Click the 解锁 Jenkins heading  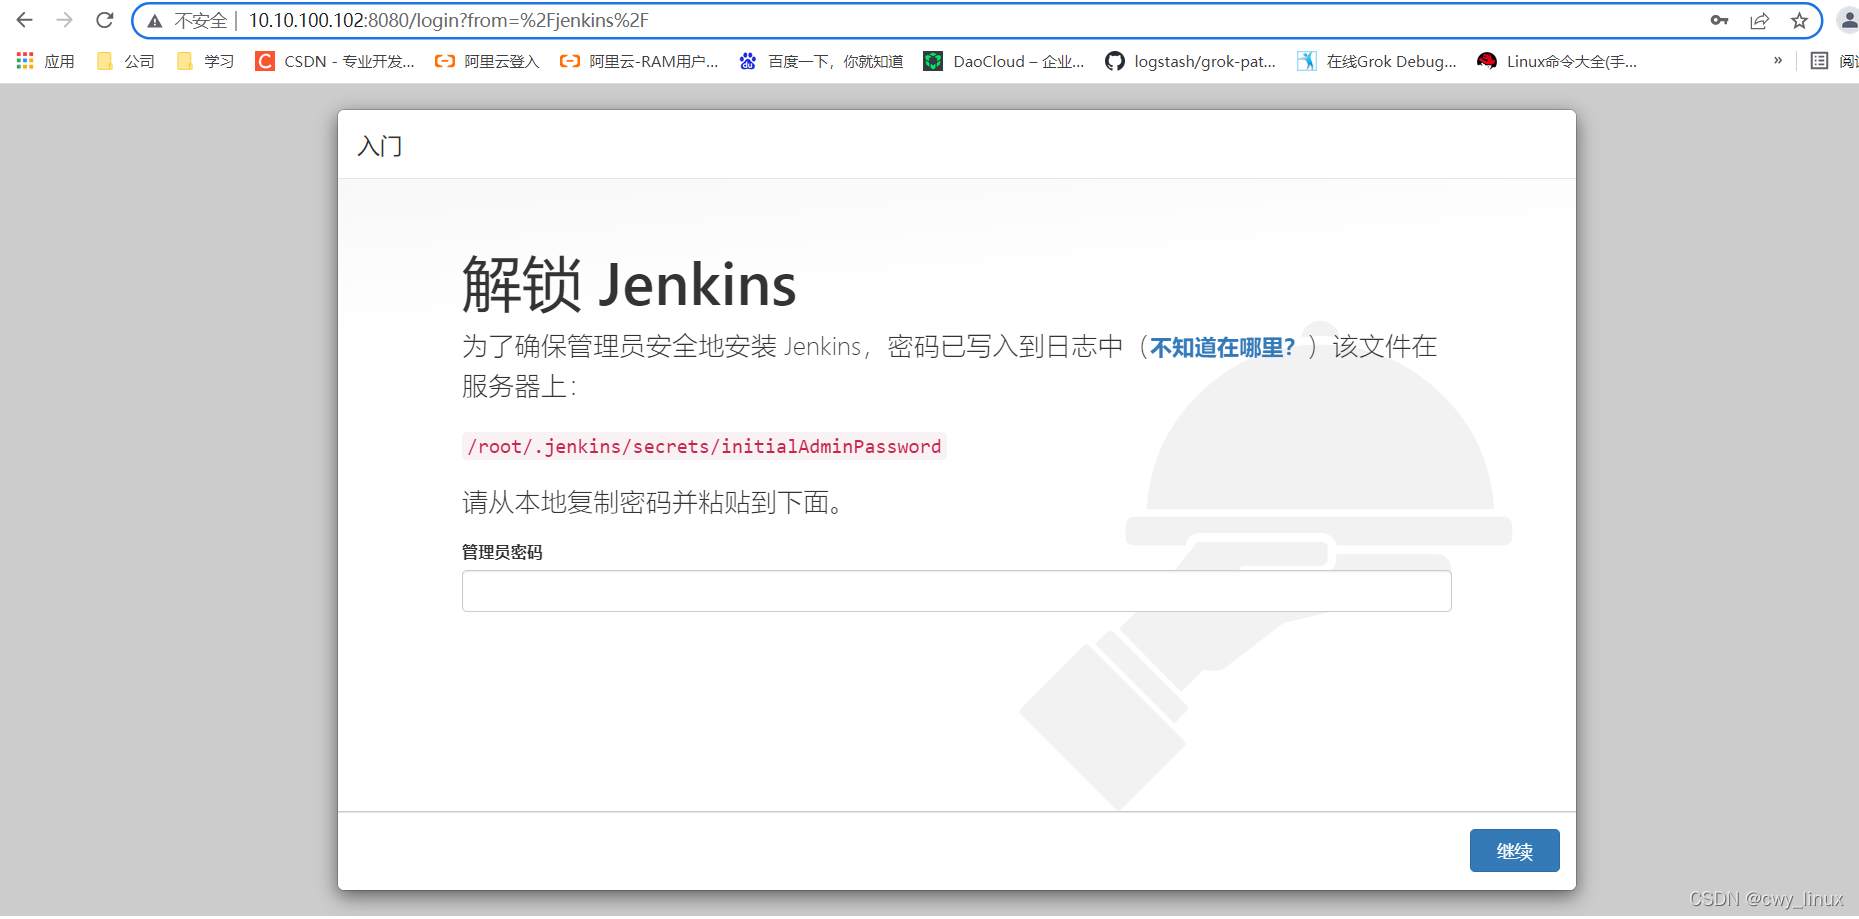coord(629,284)
